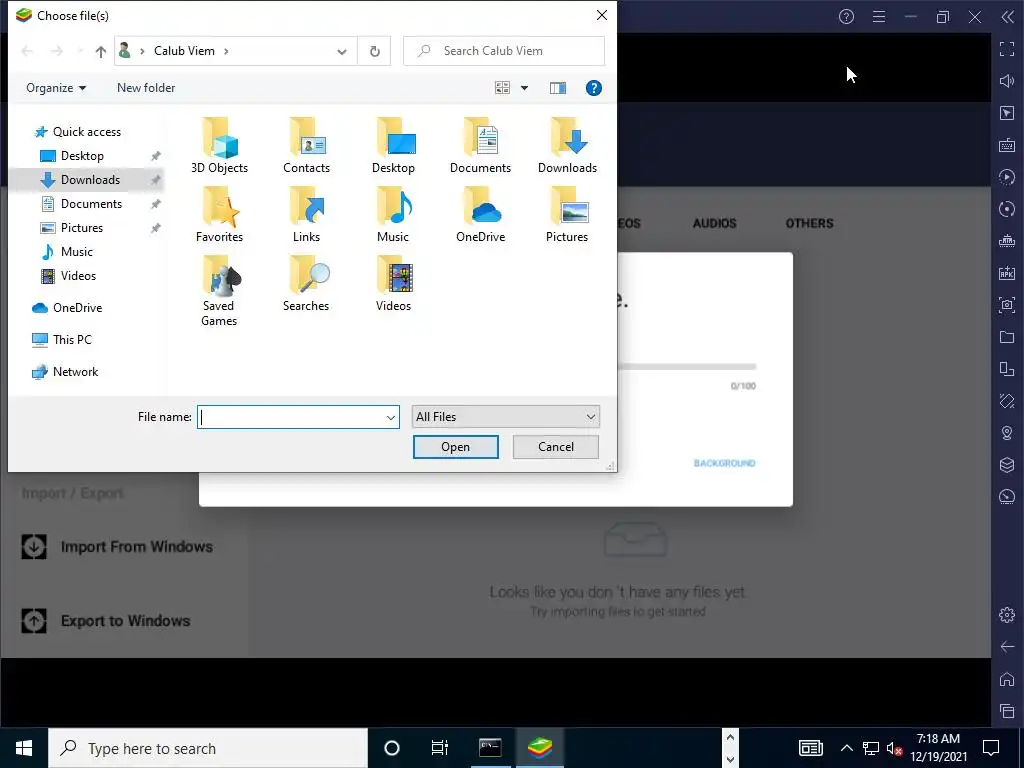Click BlueStacks volume icon in sidebar
The image size is (1024, 768).
click(x=1007, y=81)
